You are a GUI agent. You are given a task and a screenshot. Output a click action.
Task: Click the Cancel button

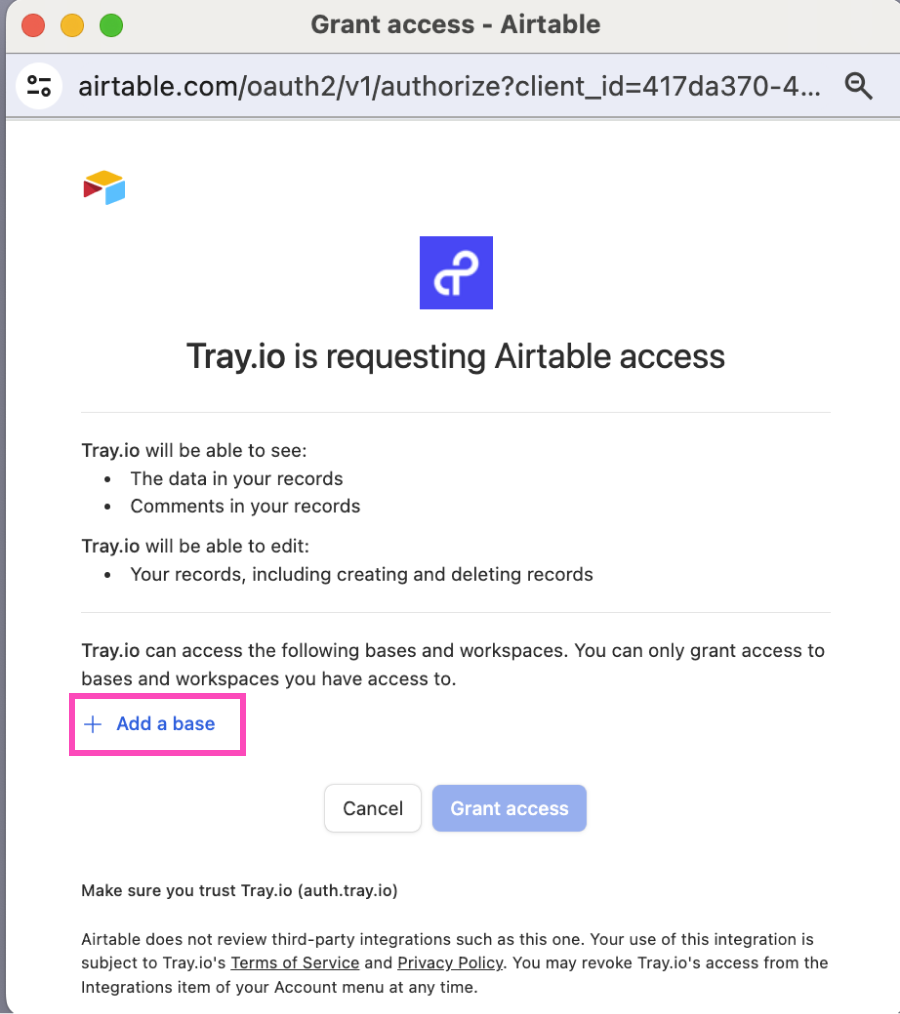(x=372, y=808)
